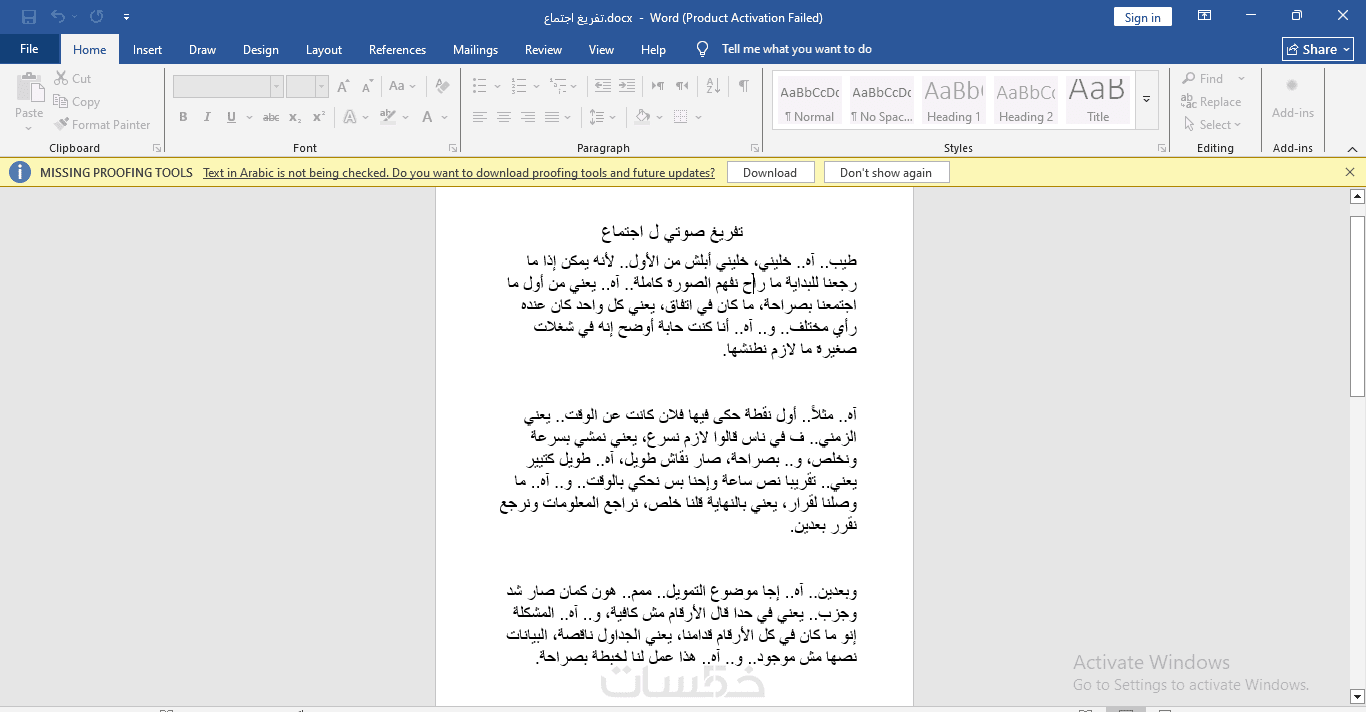Click Download proofing tools button
This screenshot has height=712, width=1366.
click(770, 173)
